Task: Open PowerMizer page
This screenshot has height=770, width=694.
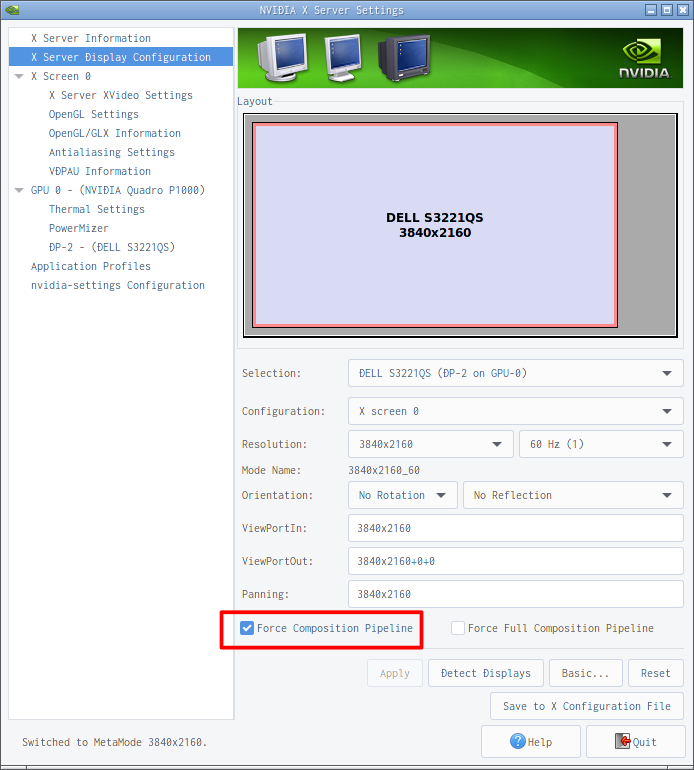Action: click(79, 228)
